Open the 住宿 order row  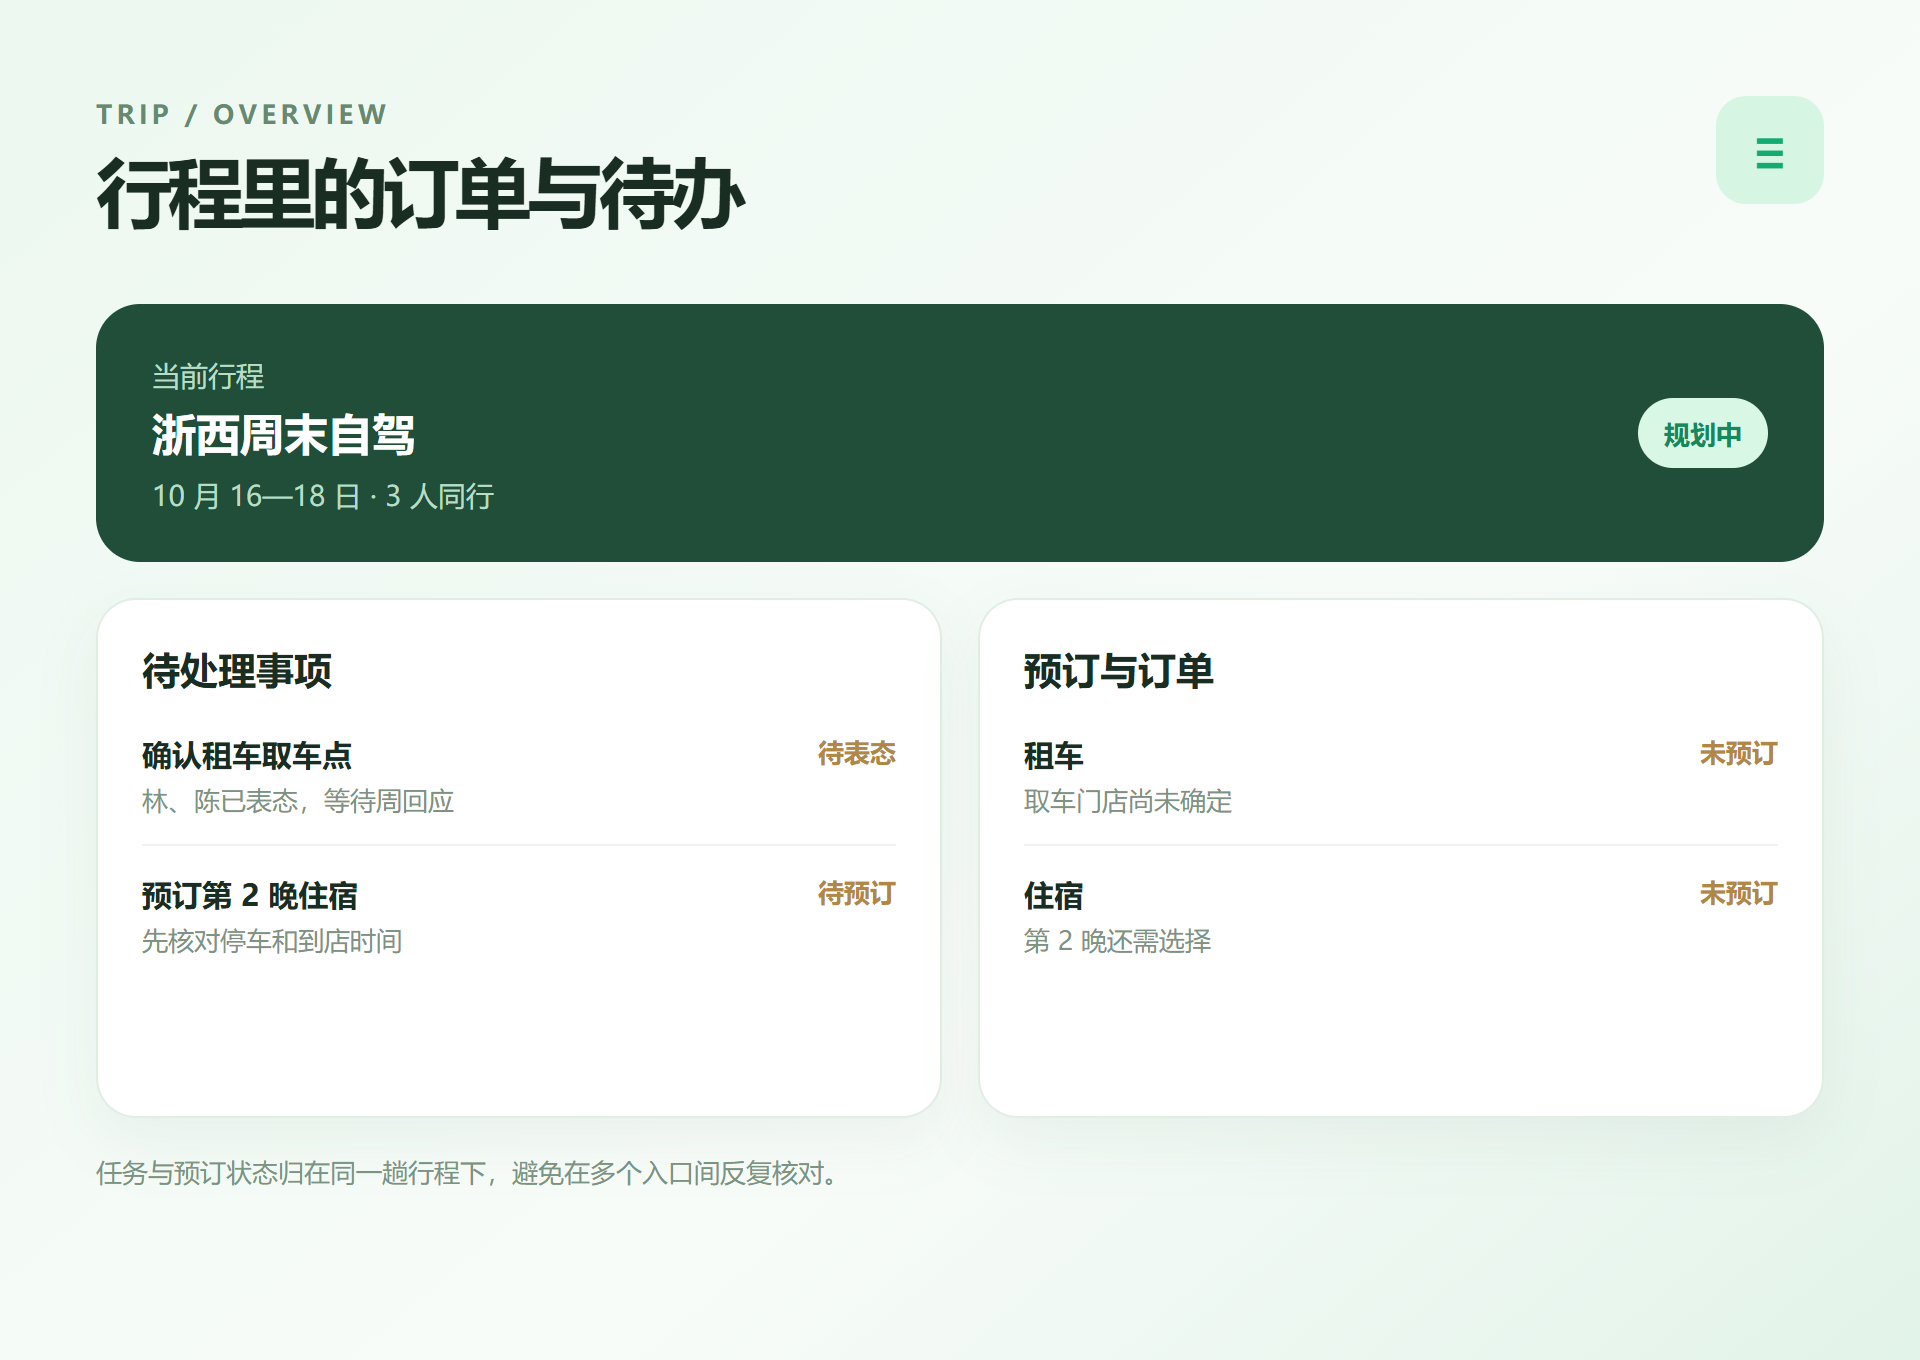1400,918
